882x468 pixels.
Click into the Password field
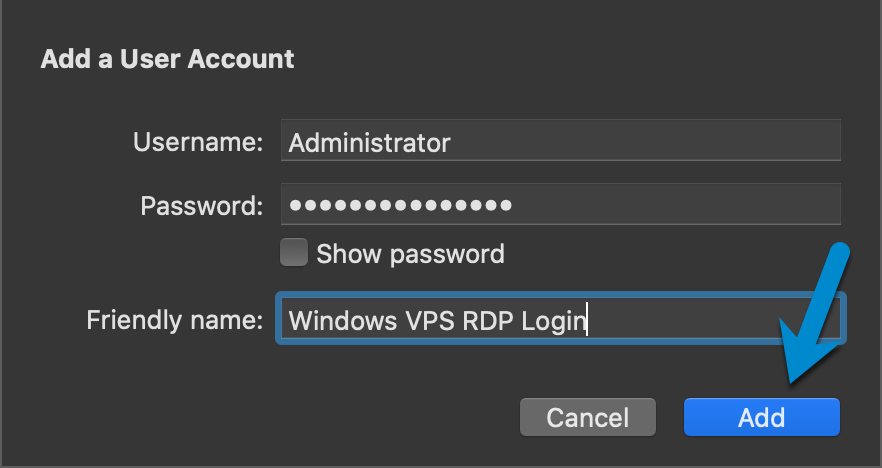pyautogui.click(x=560, y=206)
